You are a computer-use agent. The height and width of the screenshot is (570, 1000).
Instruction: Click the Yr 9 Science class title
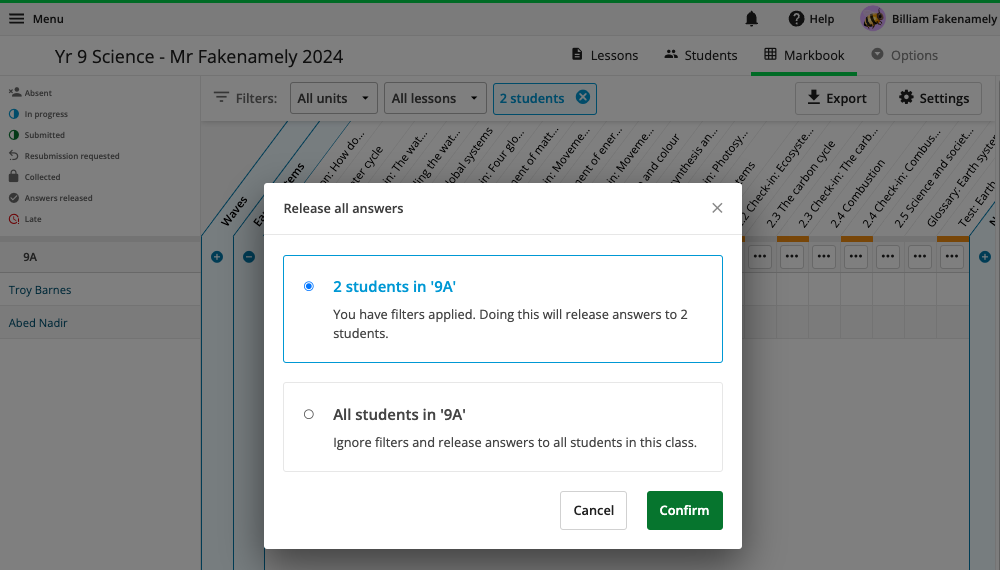pos(199,56)
